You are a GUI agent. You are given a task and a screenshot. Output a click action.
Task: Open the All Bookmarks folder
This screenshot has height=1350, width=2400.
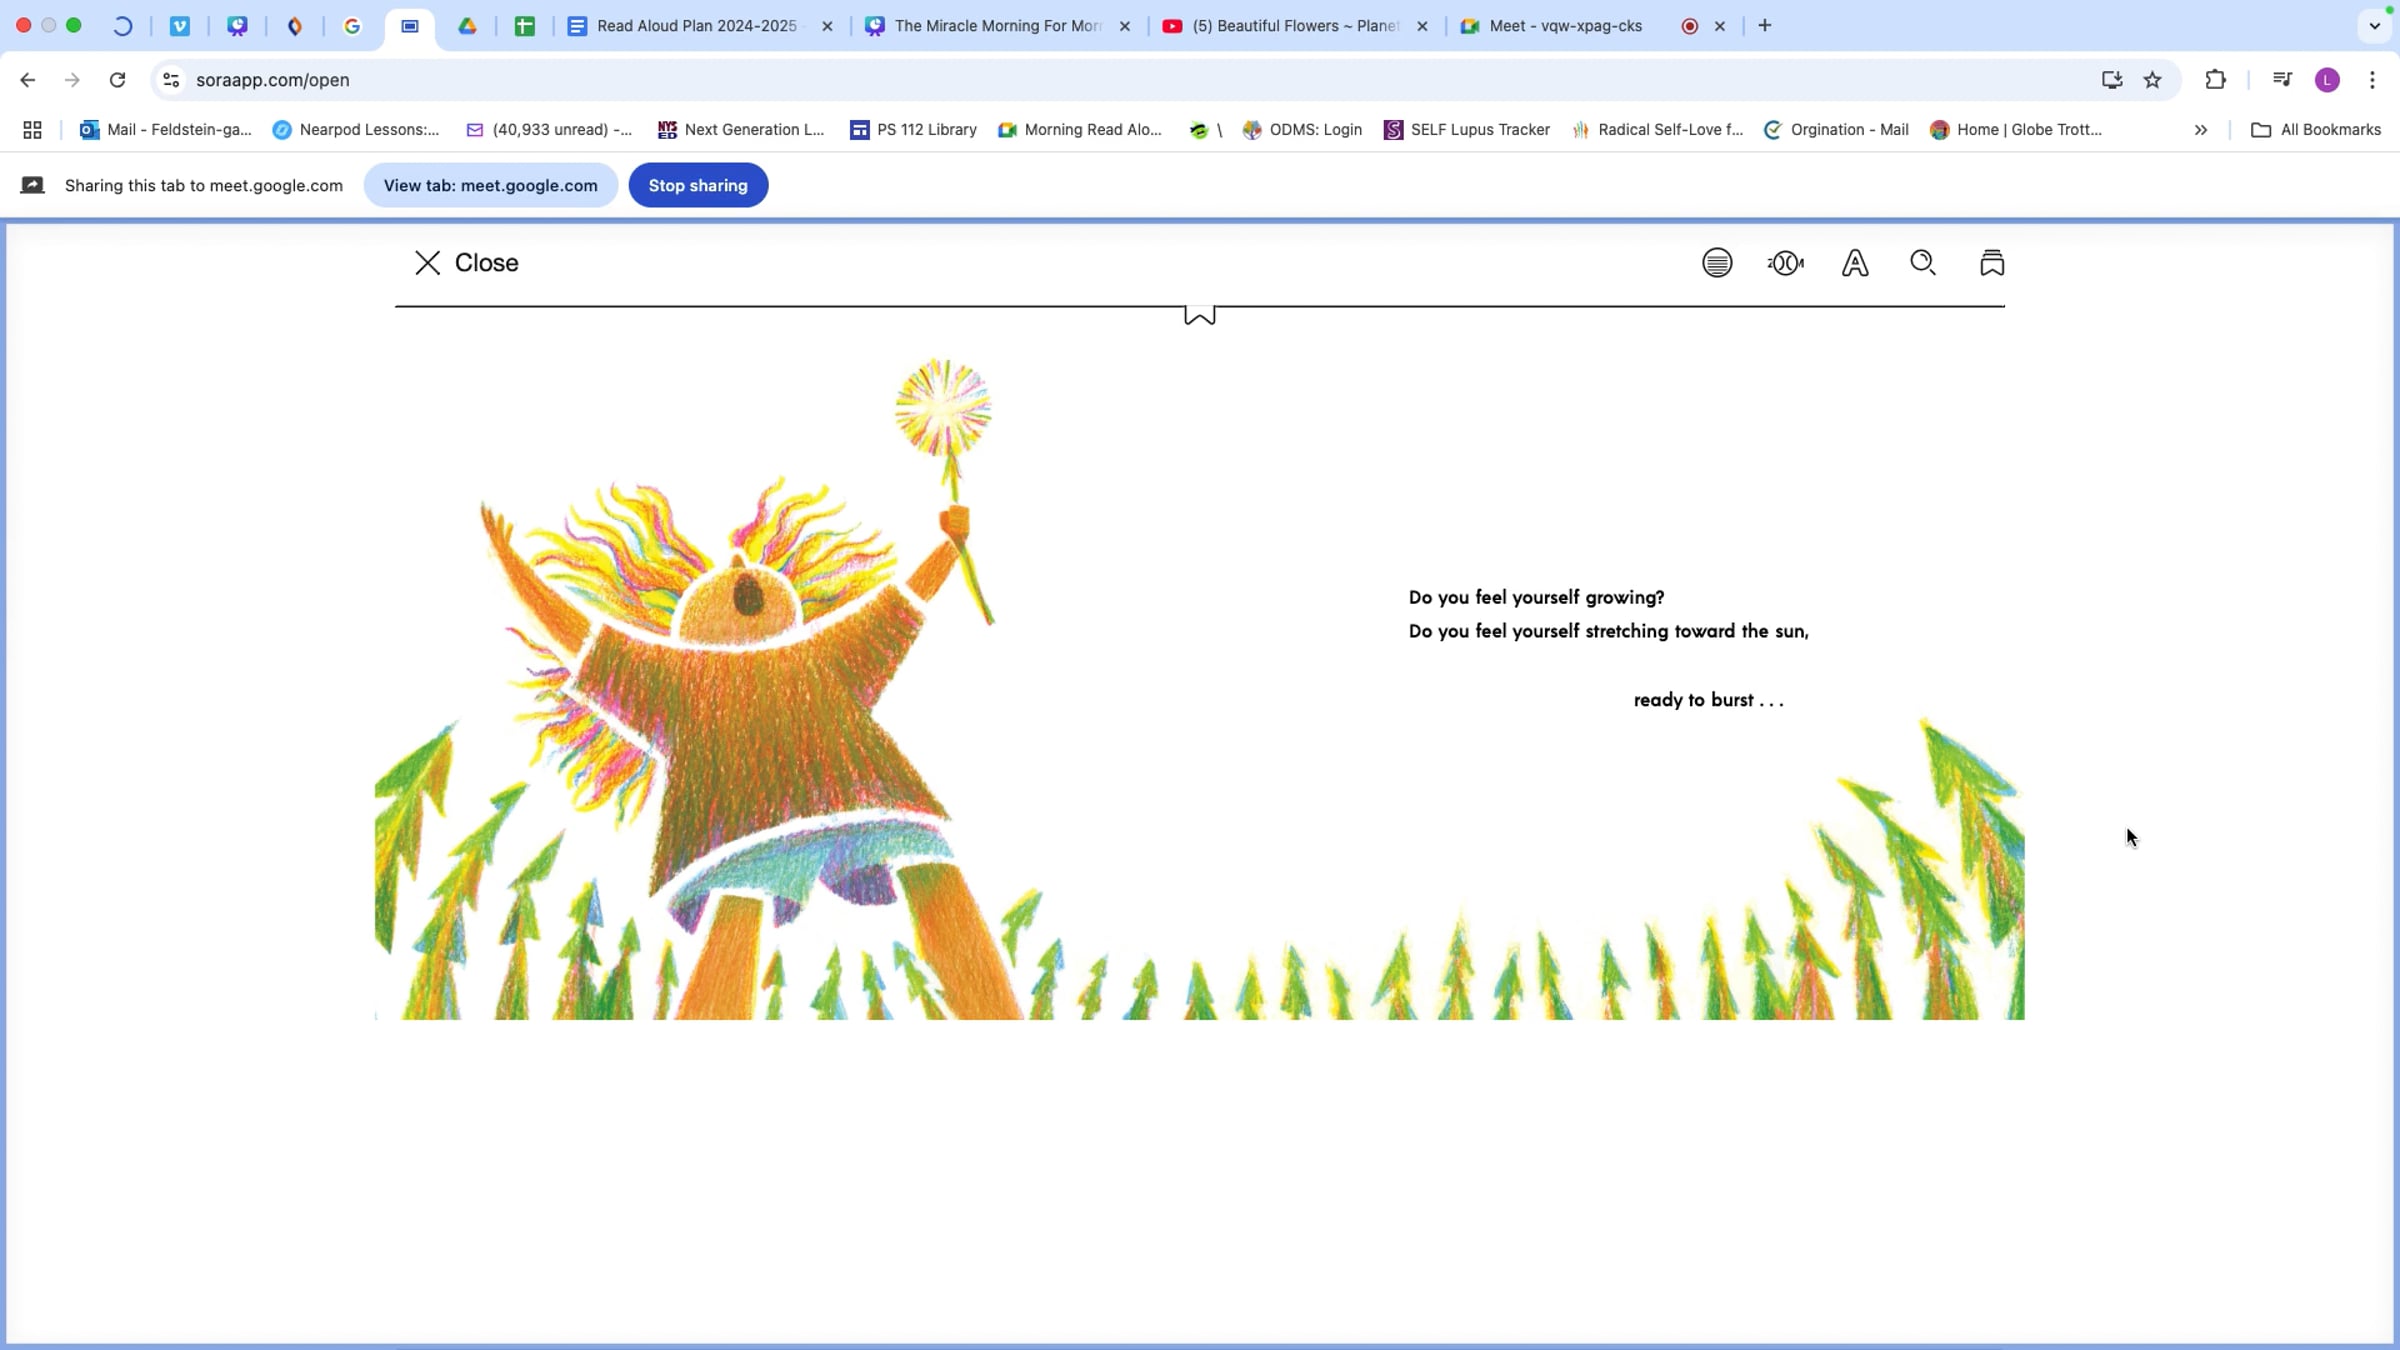(2316, 130)
